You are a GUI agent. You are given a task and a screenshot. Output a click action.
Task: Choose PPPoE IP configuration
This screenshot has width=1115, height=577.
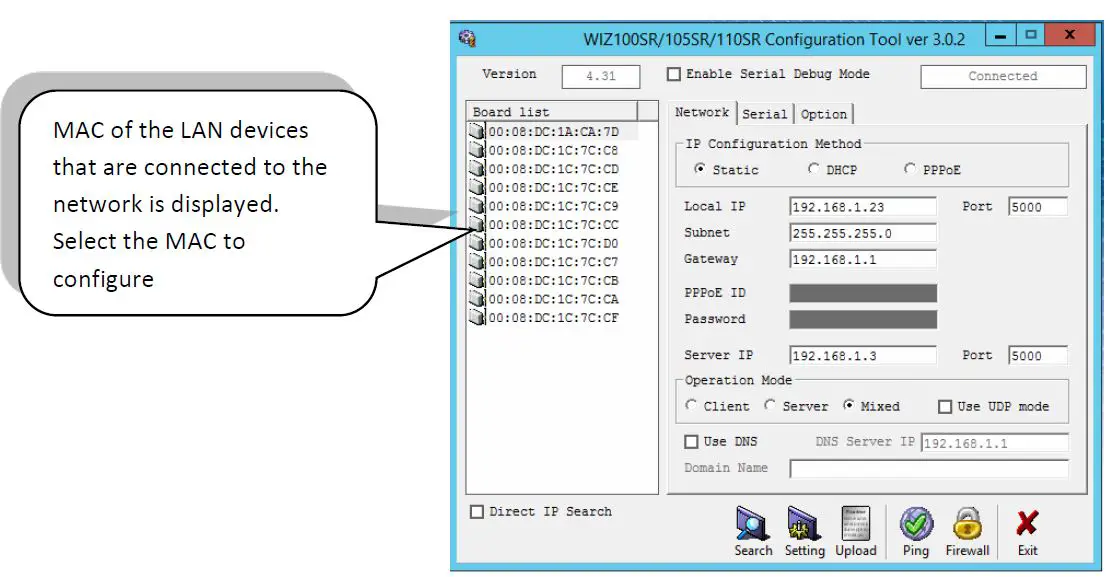click(909, 169)
